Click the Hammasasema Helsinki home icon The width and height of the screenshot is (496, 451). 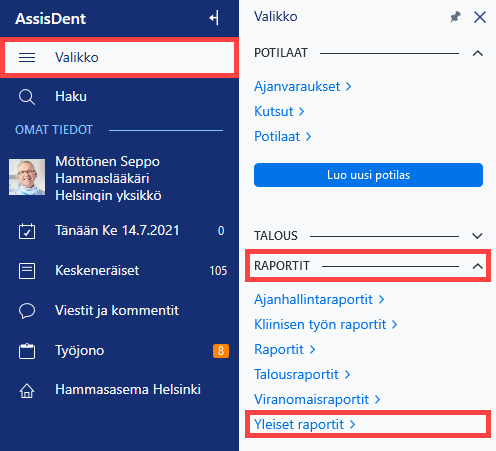pyautogui.click(x=27, y=390)
